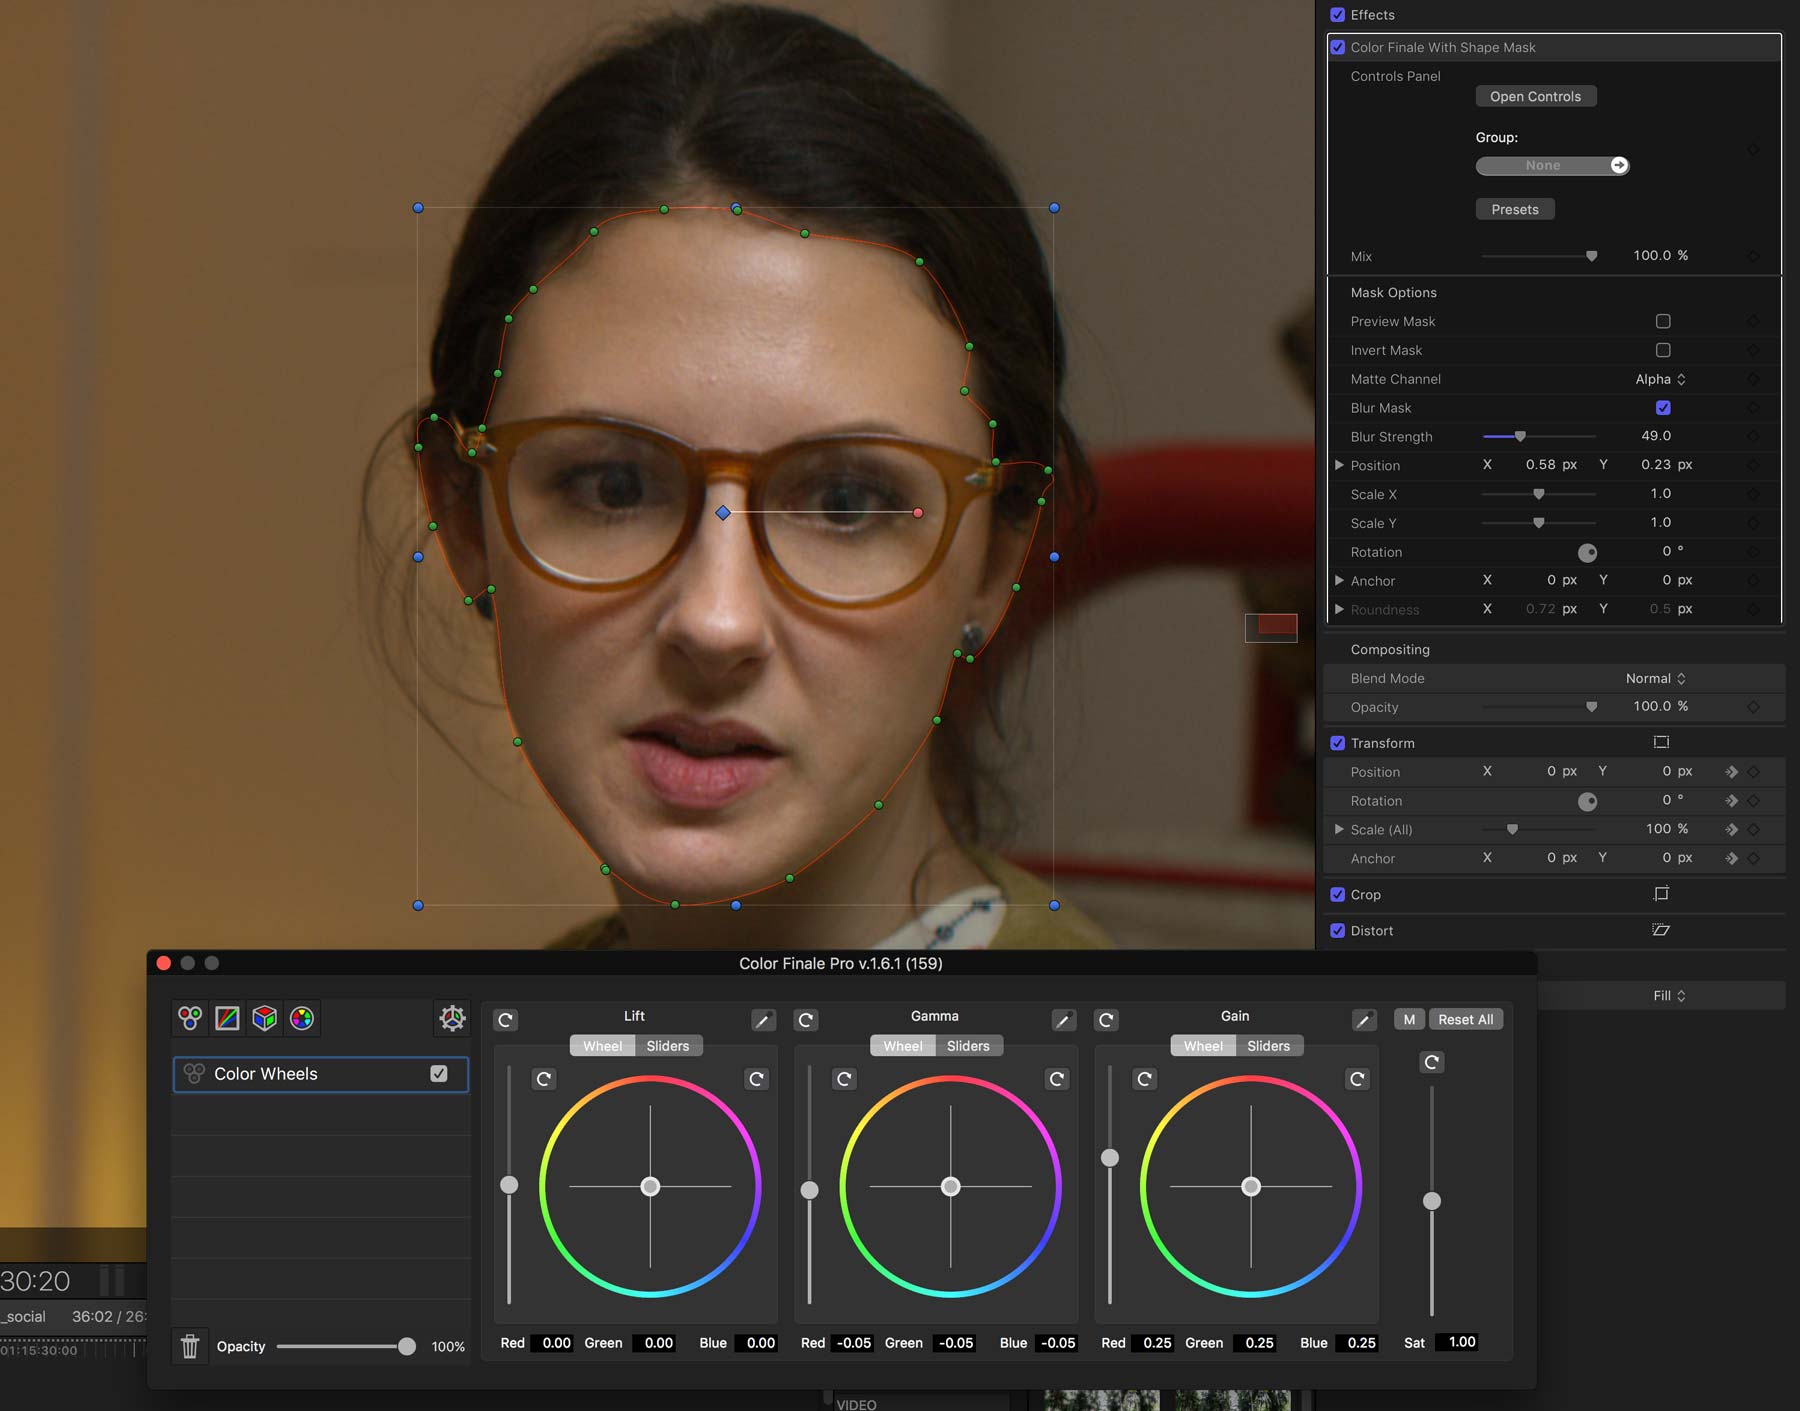Toggle Color Wheels layer checkbox
This screenshot has height=1411, width=1800.
click(438, 1073)
